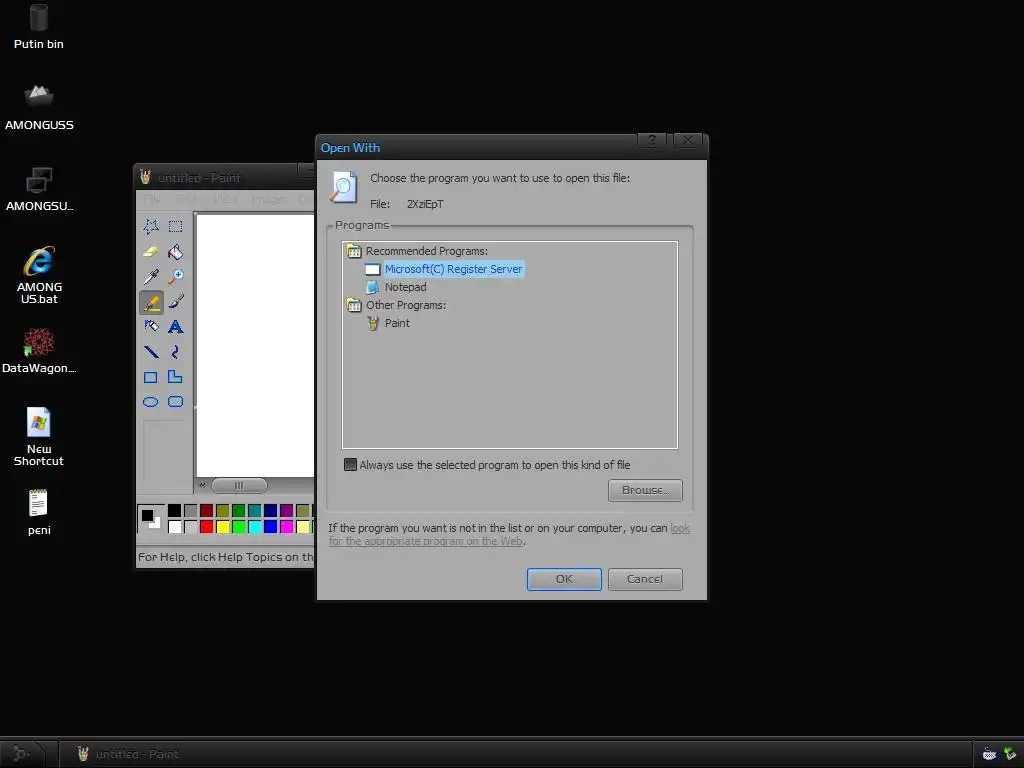Select the Line tool in Paint

(151, 352)
